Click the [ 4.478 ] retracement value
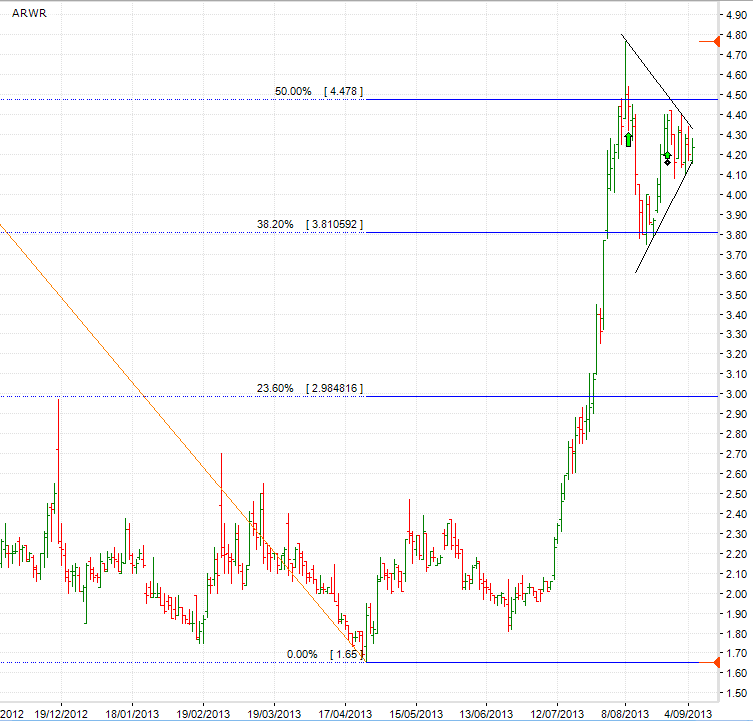 [x=343, y=91]
